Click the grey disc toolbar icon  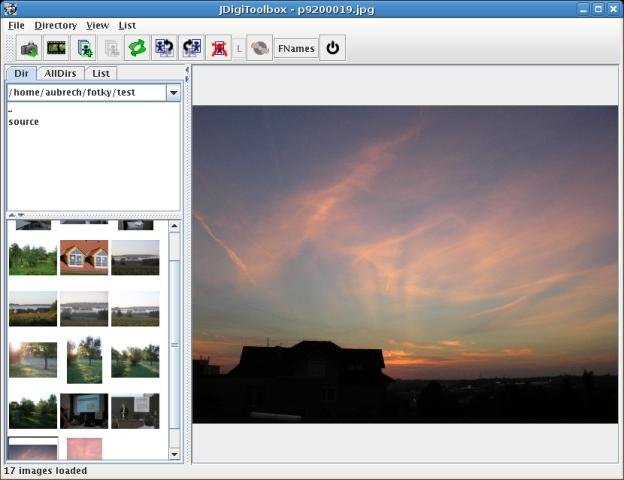259,48
